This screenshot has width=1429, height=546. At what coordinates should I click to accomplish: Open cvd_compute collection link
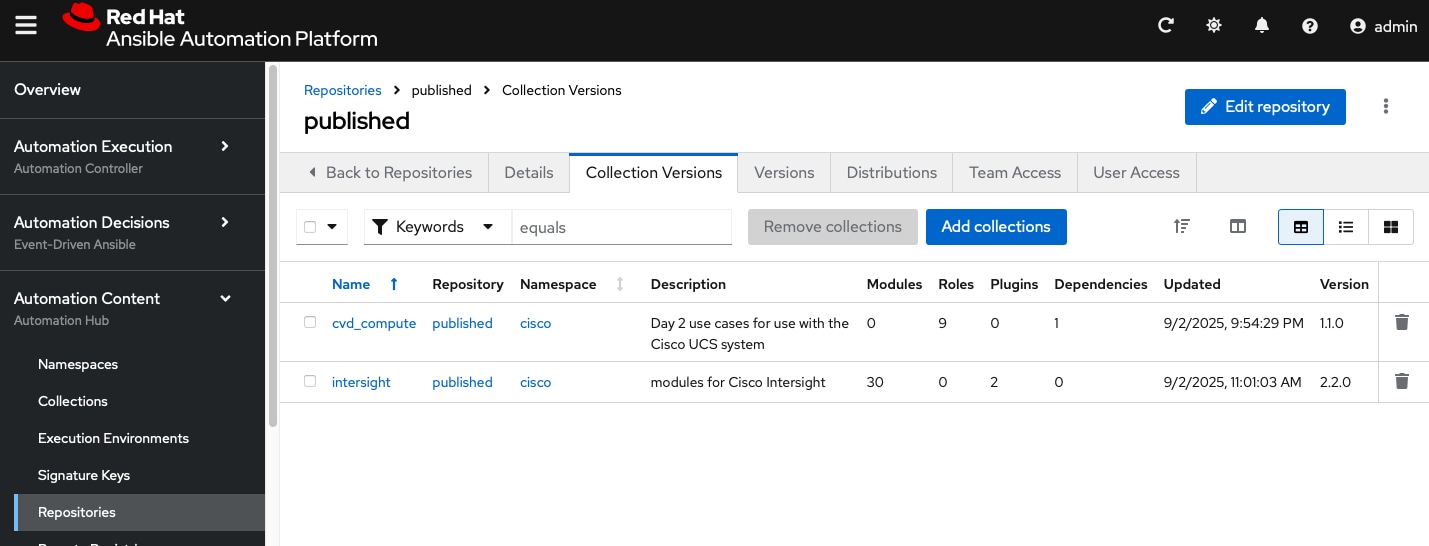tap(374, 323)
